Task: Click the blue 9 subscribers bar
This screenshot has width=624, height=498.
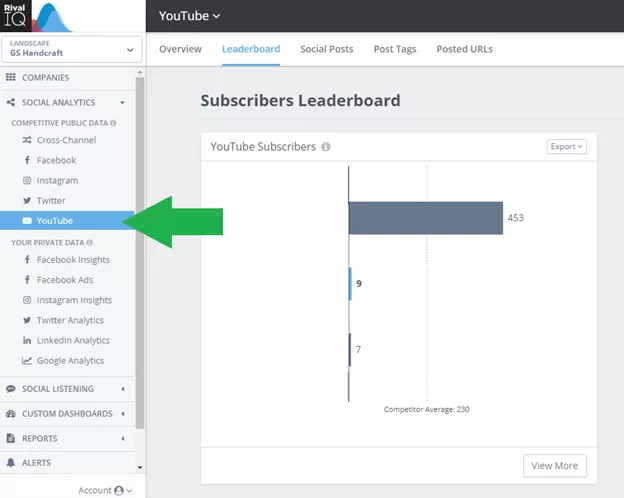Action: 350,284
